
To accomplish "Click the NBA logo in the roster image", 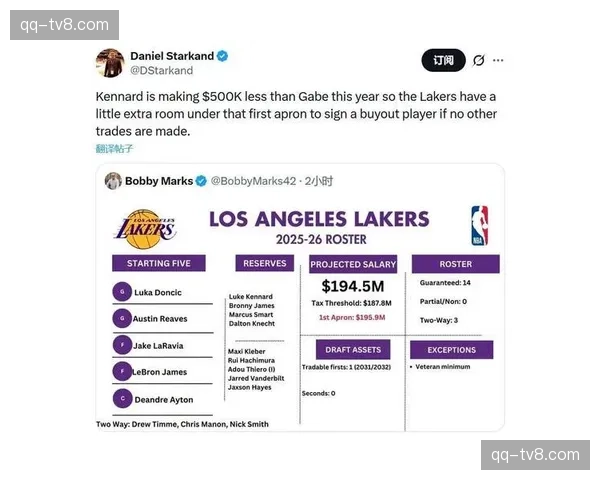I will pos(479,225).
